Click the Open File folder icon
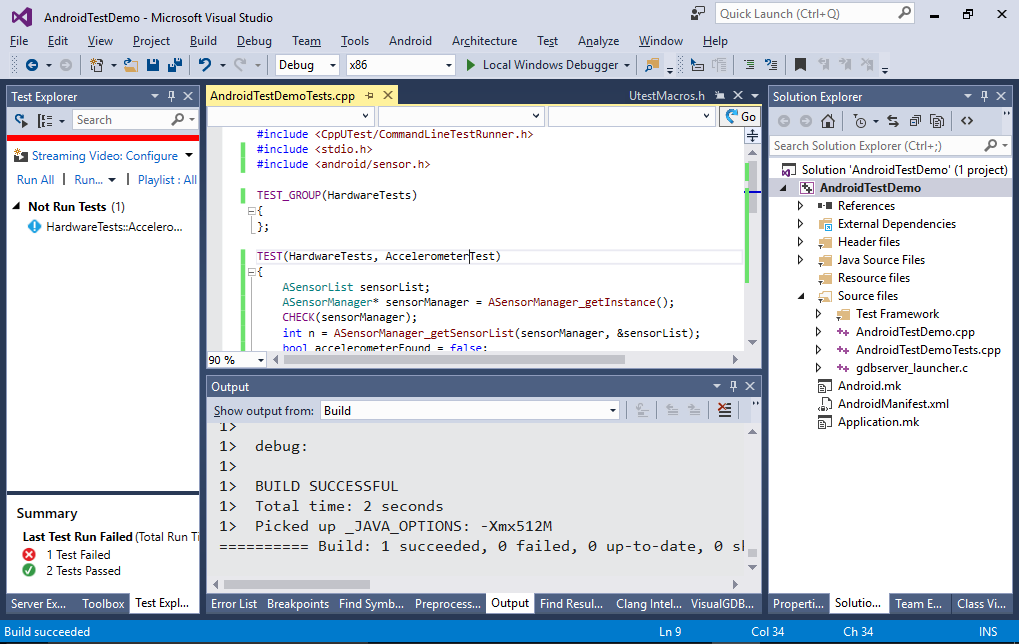The image size is (1019, 644). (131, 65)
